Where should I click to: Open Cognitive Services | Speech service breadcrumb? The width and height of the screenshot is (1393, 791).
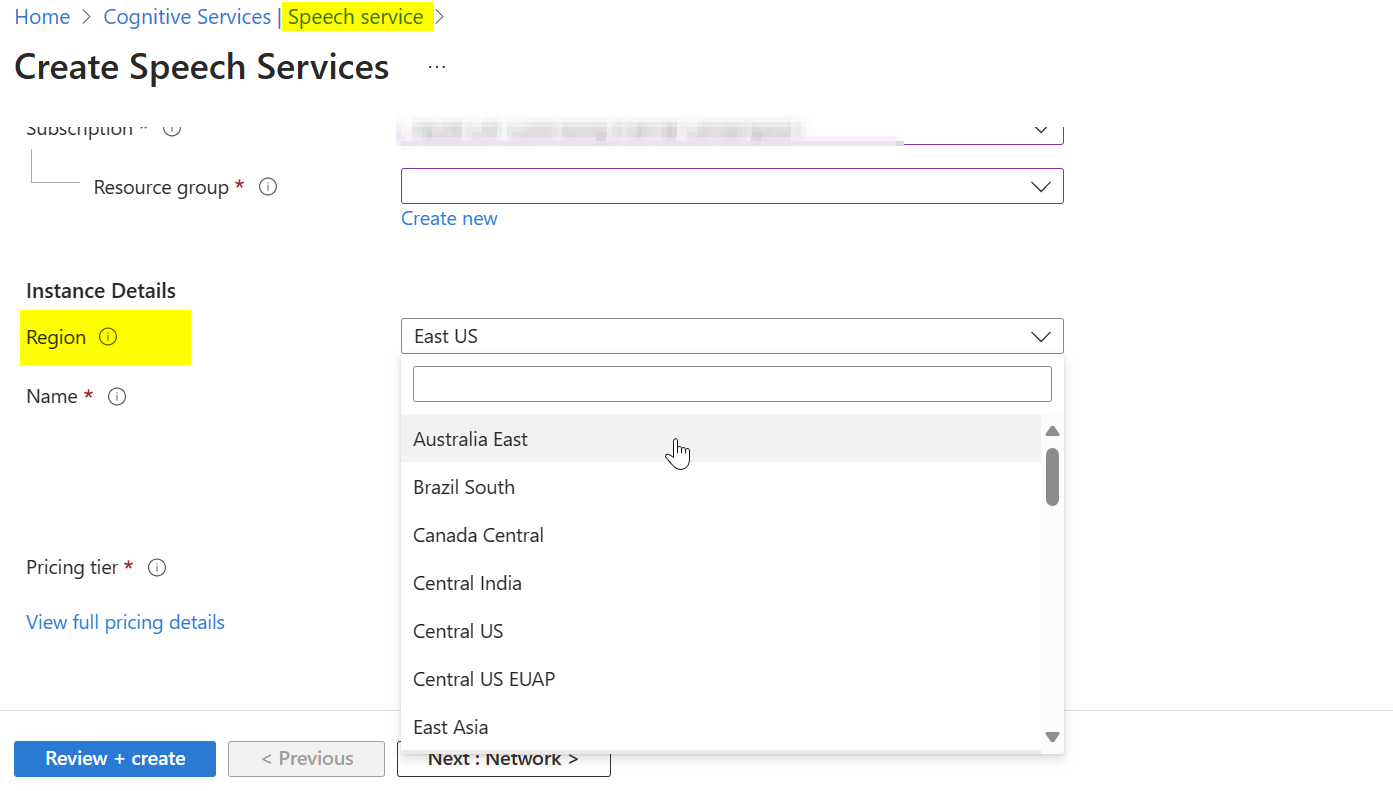tap(263, 17)
